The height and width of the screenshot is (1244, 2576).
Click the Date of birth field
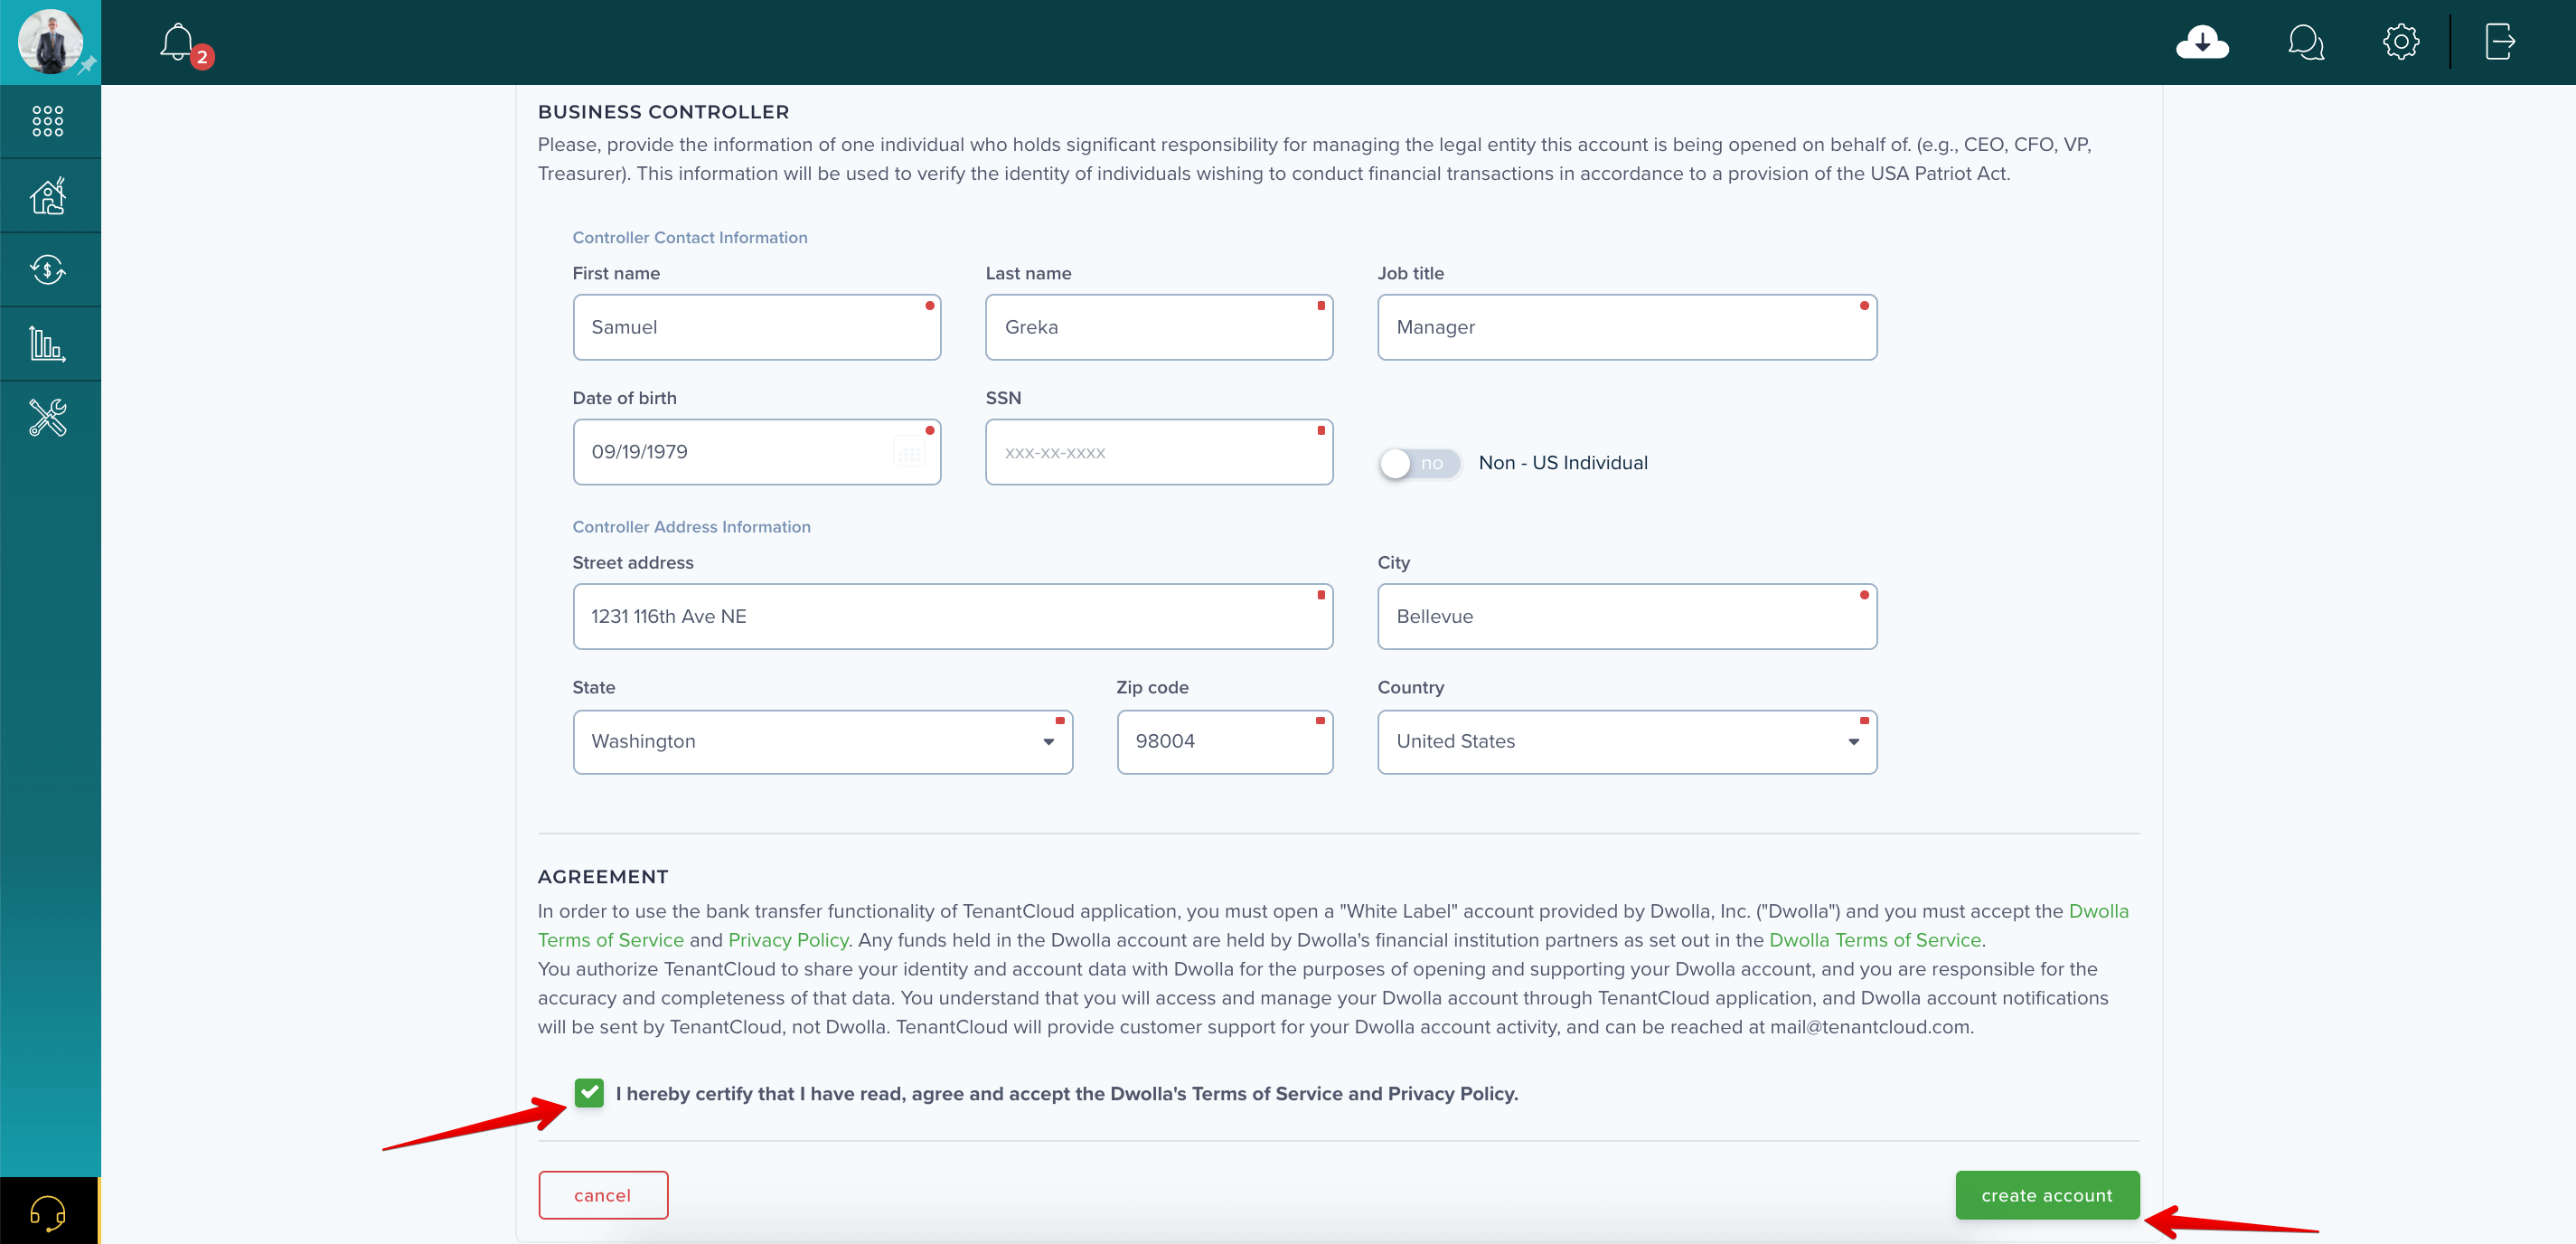pos(756,452)
